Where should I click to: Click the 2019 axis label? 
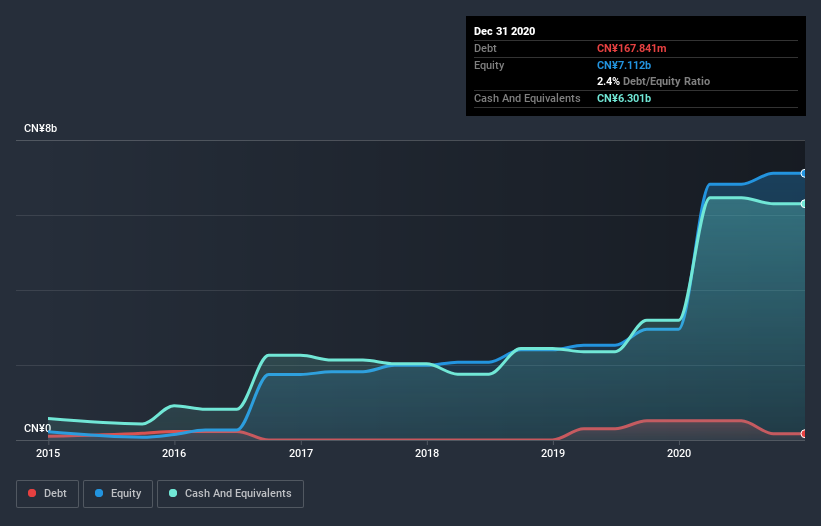point(553,453)
